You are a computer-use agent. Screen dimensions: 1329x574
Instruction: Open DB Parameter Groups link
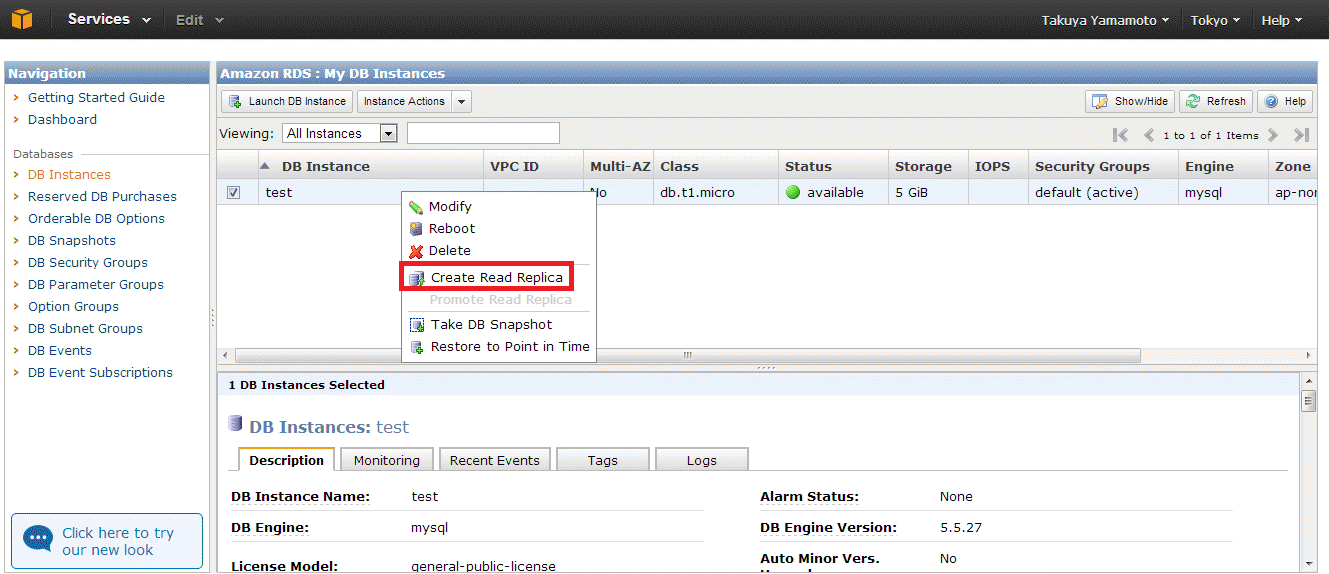point(96,285)
